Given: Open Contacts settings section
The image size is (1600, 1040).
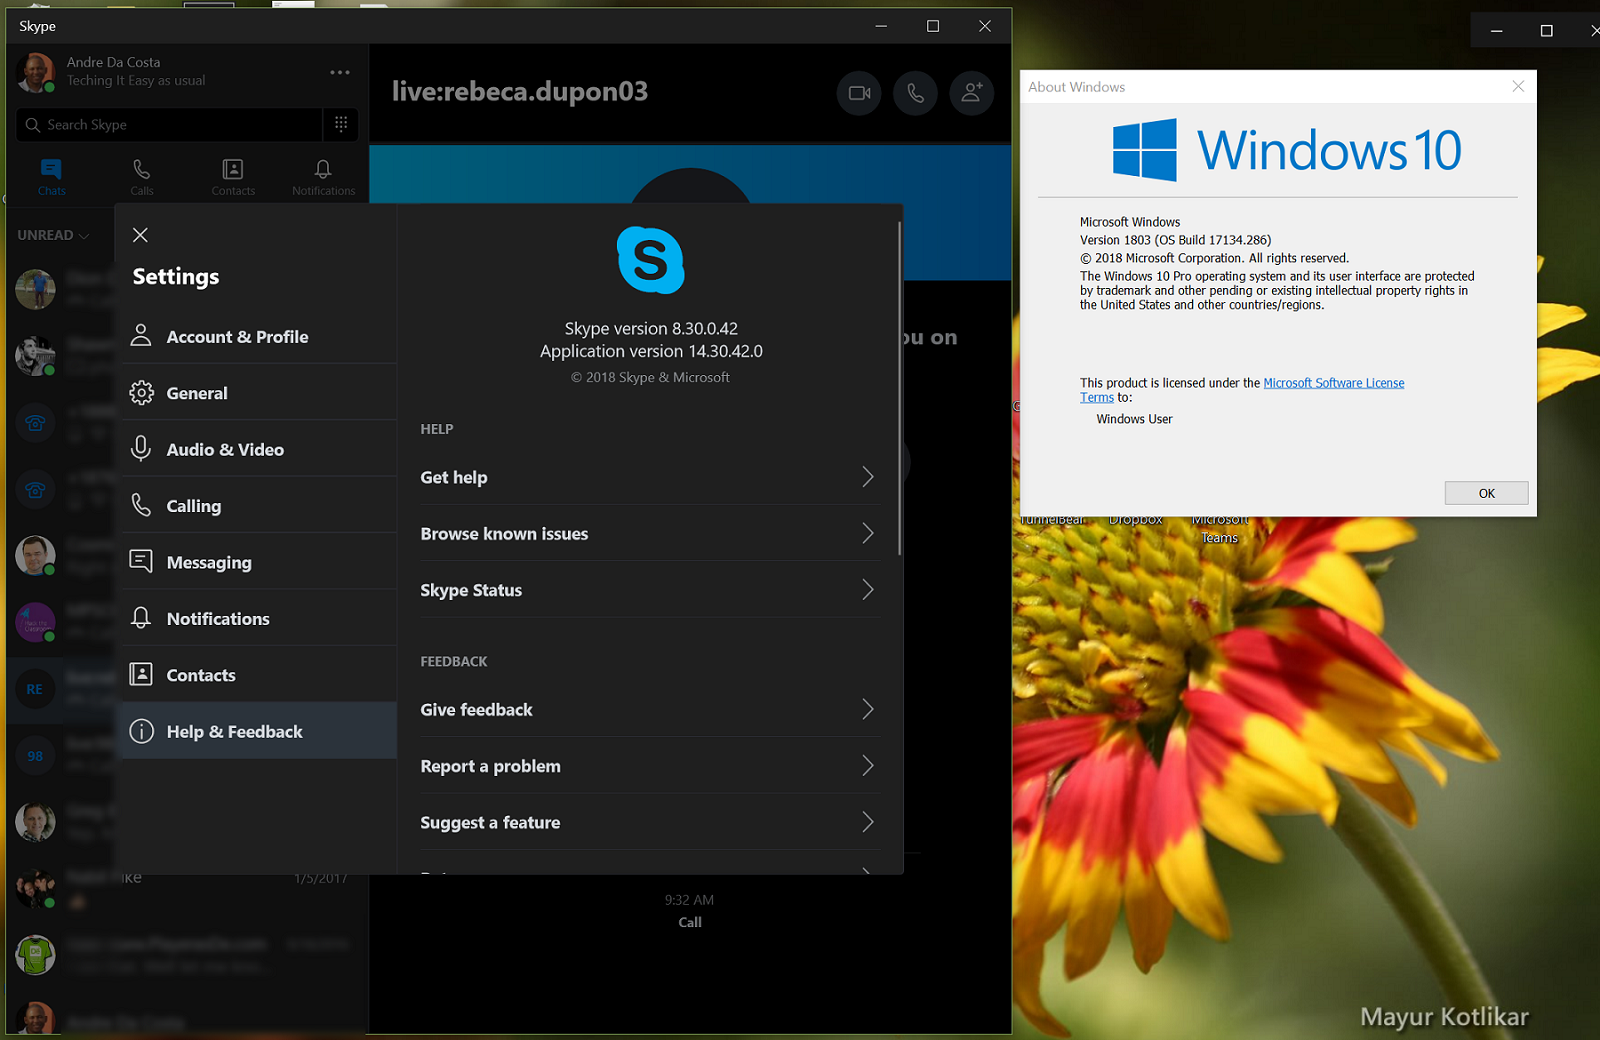Looking at the screenshot, I should [257, 675].
